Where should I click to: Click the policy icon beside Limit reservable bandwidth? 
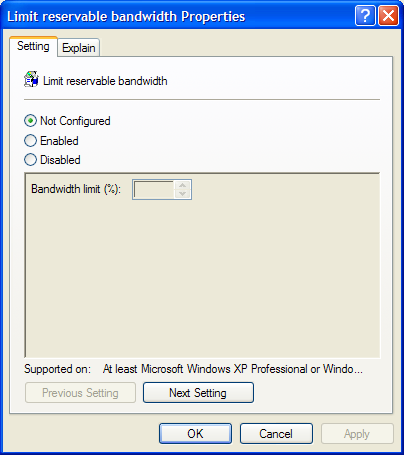[x=31, y=79]
